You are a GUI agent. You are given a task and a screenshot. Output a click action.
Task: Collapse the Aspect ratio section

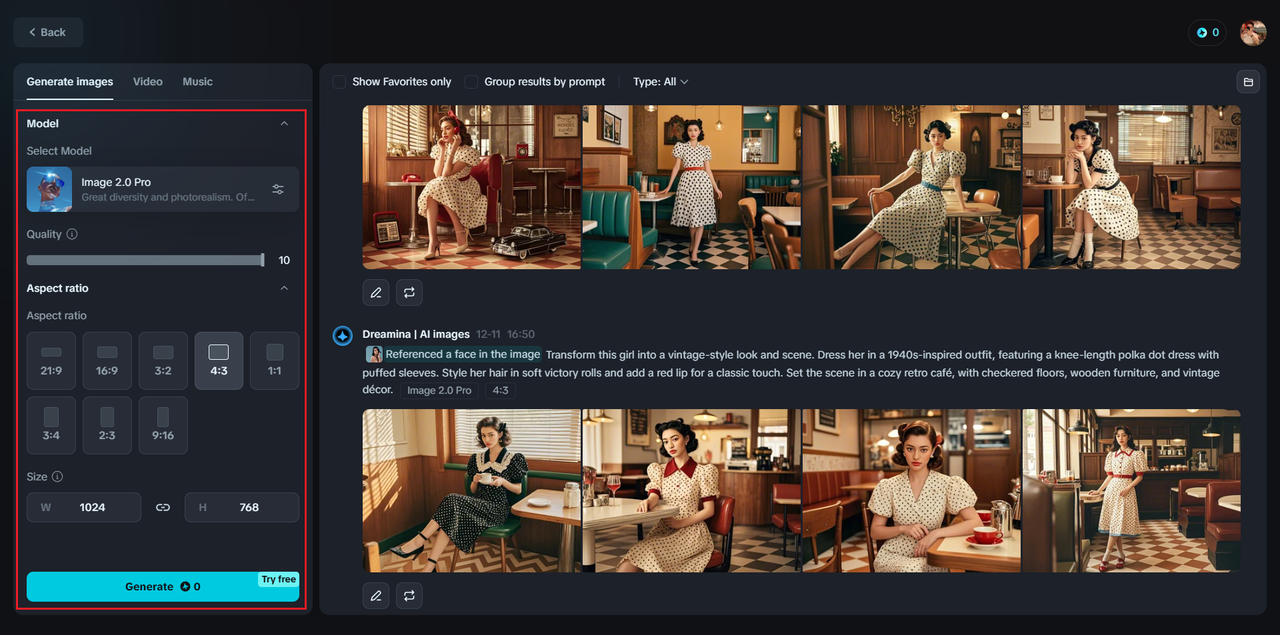284,288
